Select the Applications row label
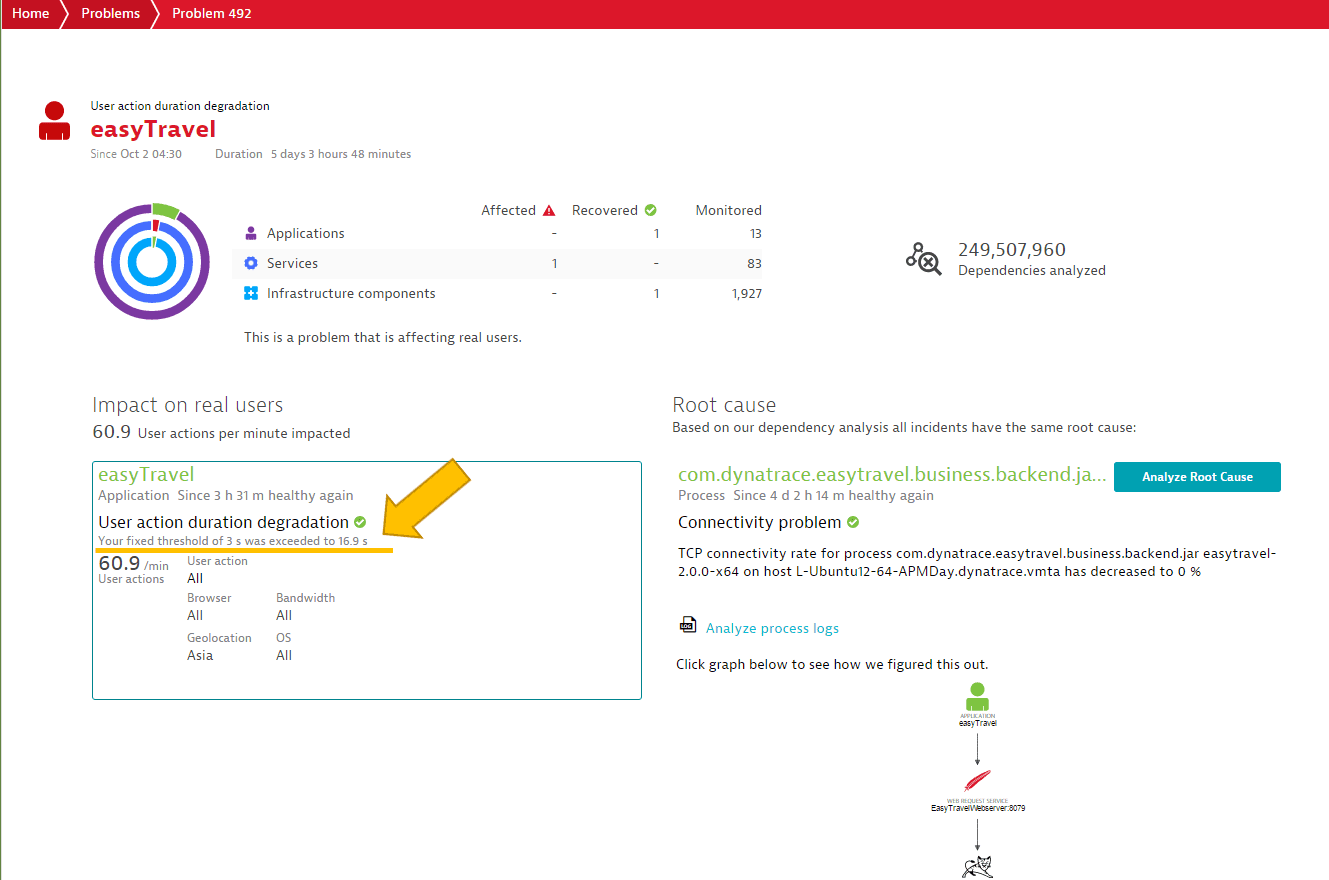This screenshot has height=880, width=1329. 305,233
